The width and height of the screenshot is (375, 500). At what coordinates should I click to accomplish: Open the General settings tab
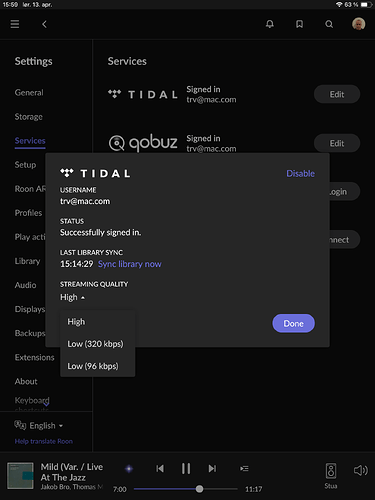29,92
